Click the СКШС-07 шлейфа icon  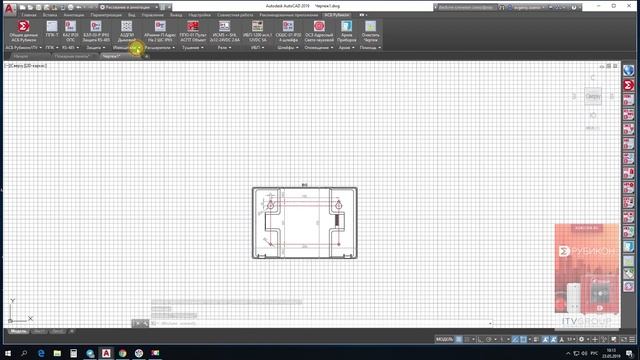288,27
